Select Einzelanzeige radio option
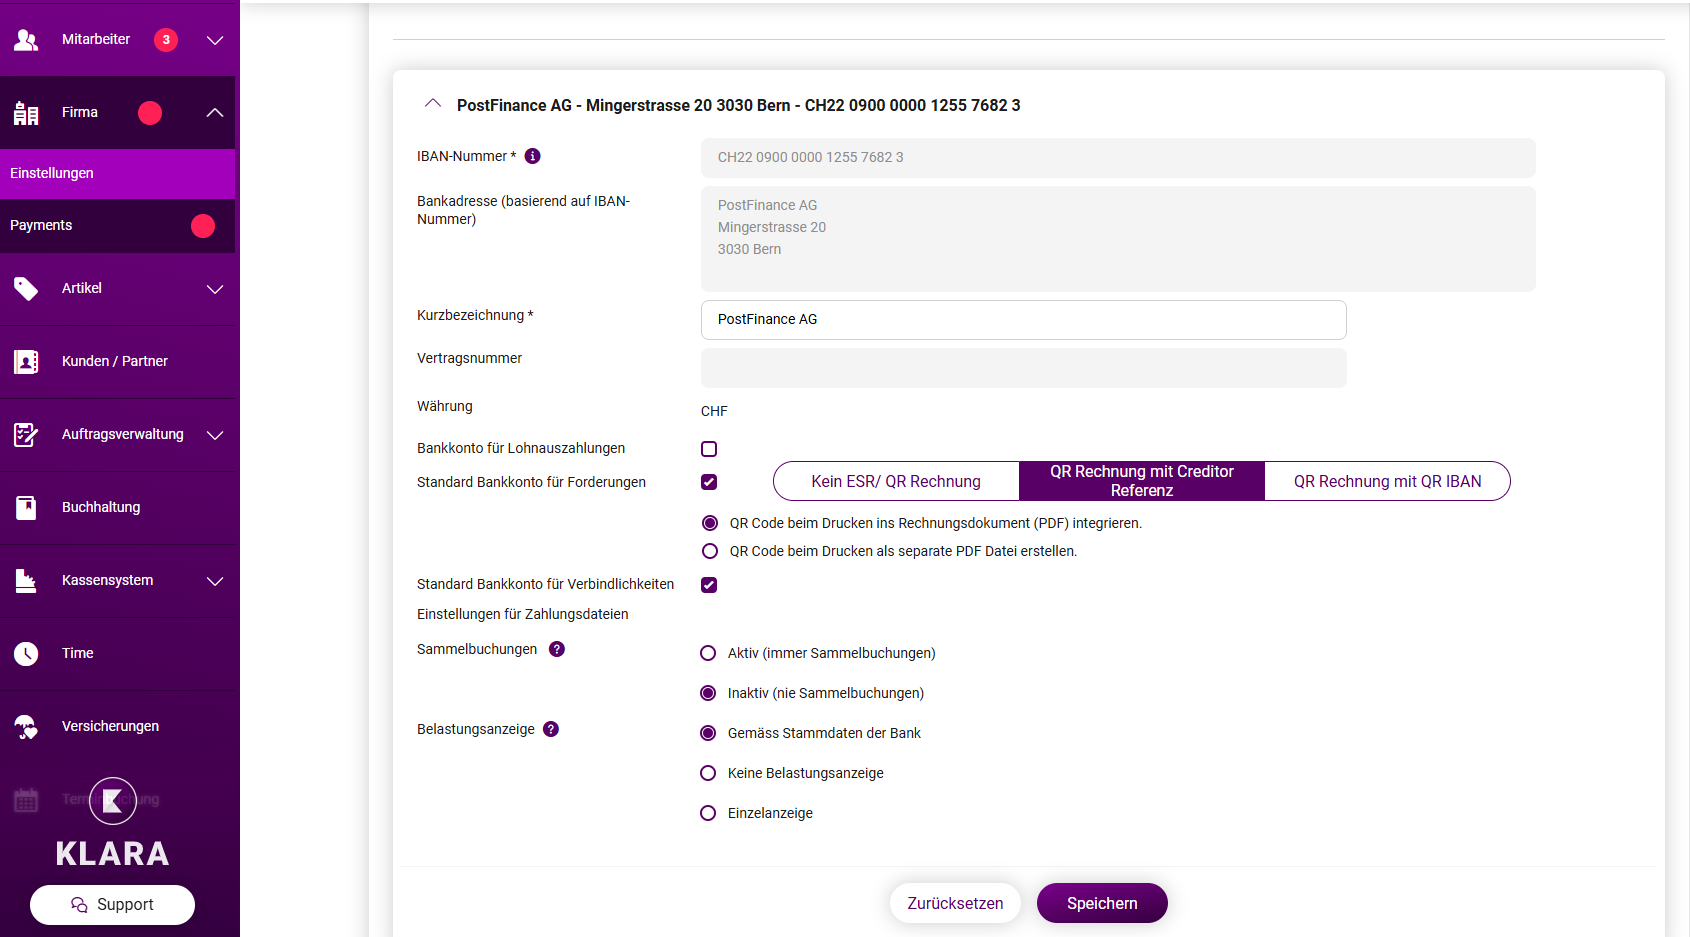The width and height of the screenshot is (1690, 937). point(708,813)
